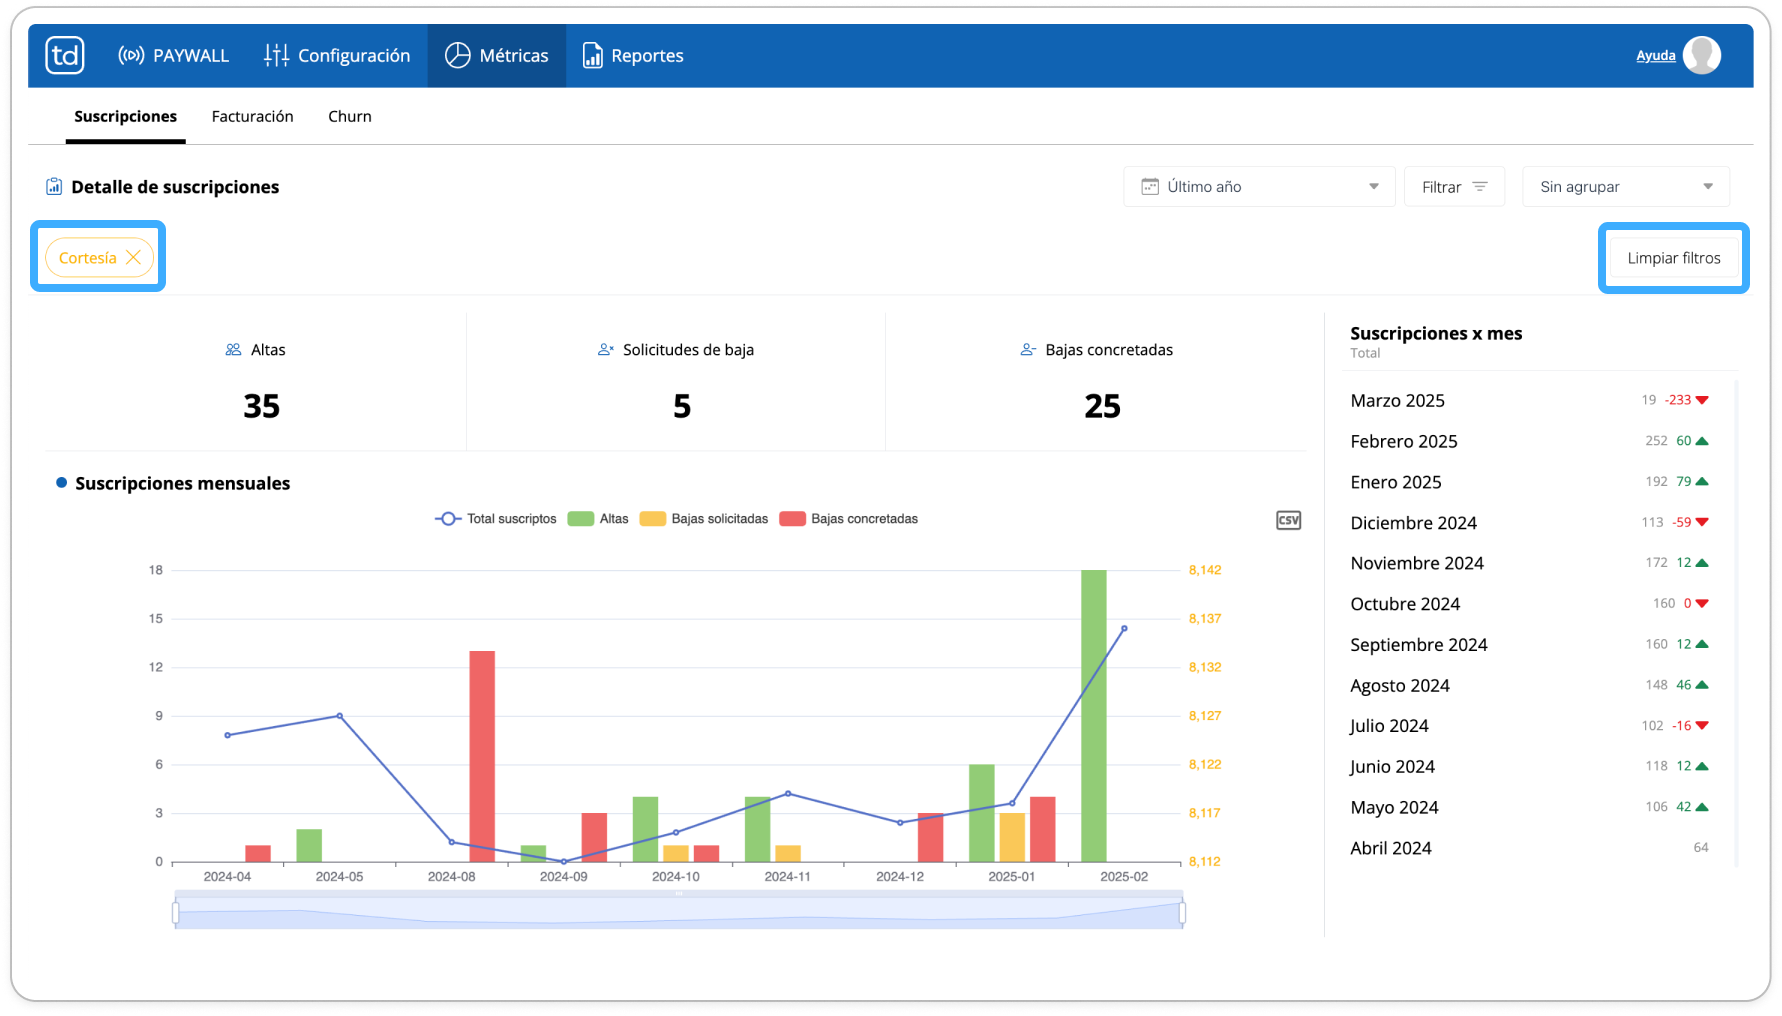The image size is (1782, 1016).
Task: Select the Octubre 2024 row
Action: [1530, 604]
